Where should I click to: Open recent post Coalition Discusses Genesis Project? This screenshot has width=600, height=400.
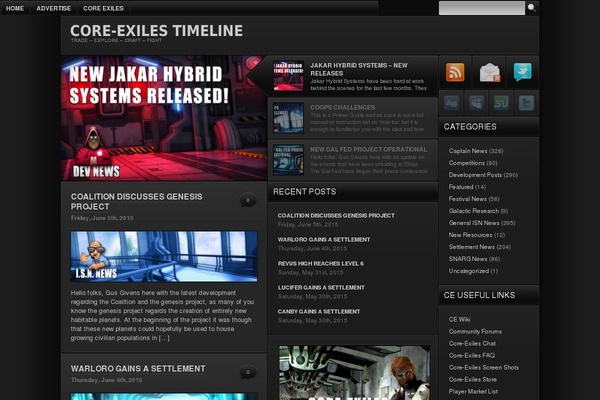pos(336,216)
